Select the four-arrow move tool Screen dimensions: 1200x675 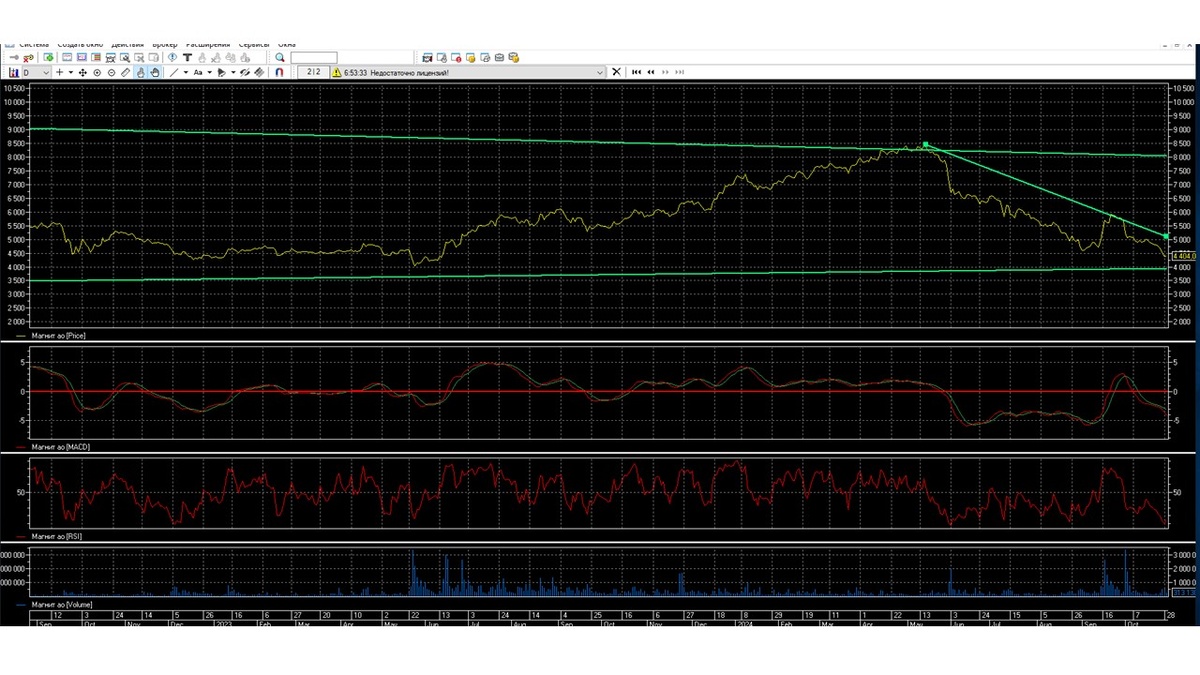tap(82, 72)
